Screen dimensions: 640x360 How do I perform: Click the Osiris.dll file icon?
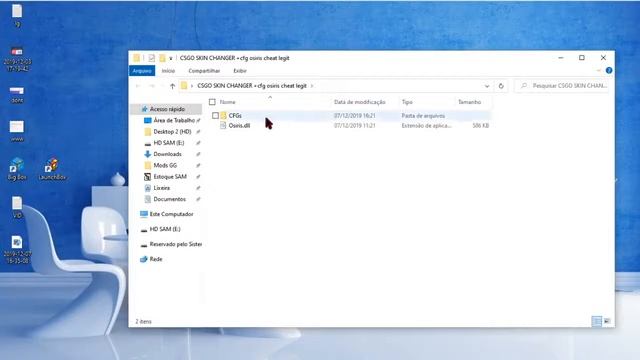(x=223, y=126)
